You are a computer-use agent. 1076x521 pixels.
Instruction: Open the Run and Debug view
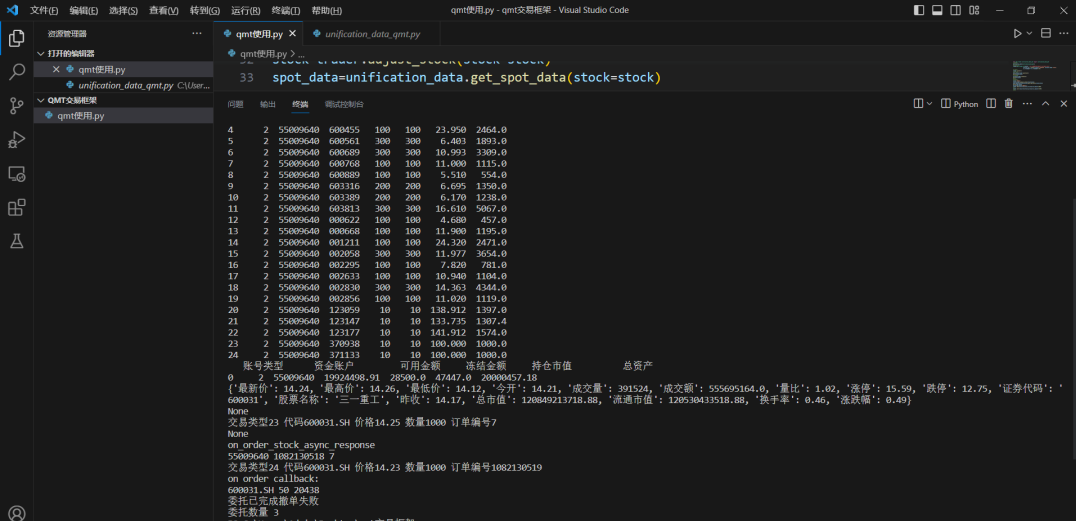click(16, 139)
